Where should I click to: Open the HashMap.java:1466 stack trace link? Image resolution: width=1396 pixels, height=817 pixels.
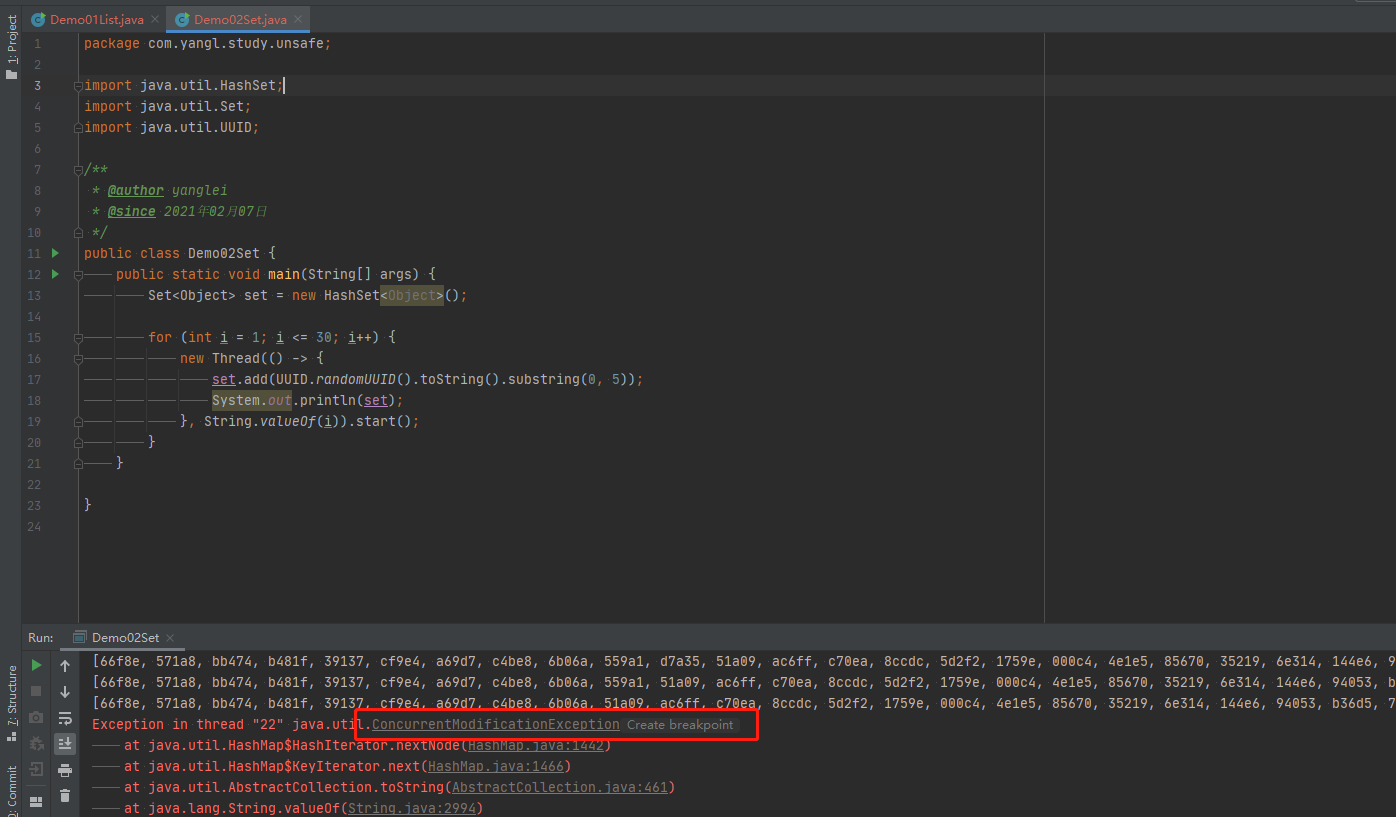496,766
